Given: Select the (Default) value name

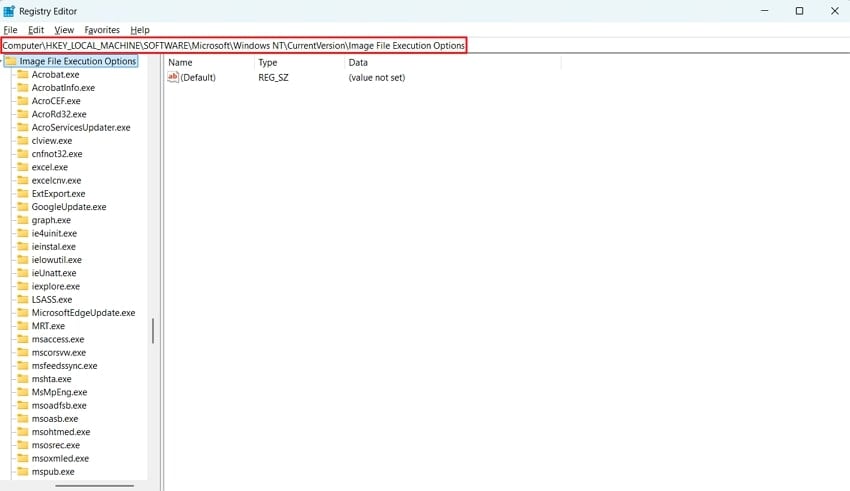Looking at the screenshot, I should click(x=198, y=77).
